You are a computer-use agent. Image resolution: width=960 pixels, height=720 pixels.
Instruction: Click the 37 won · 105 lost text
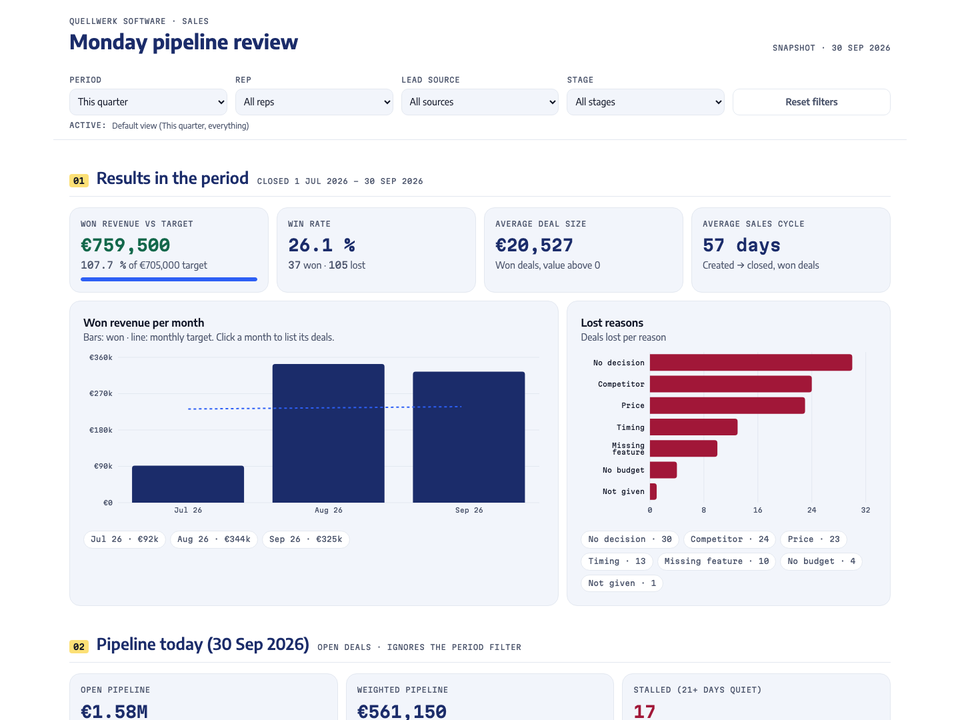tap(326, 265)
